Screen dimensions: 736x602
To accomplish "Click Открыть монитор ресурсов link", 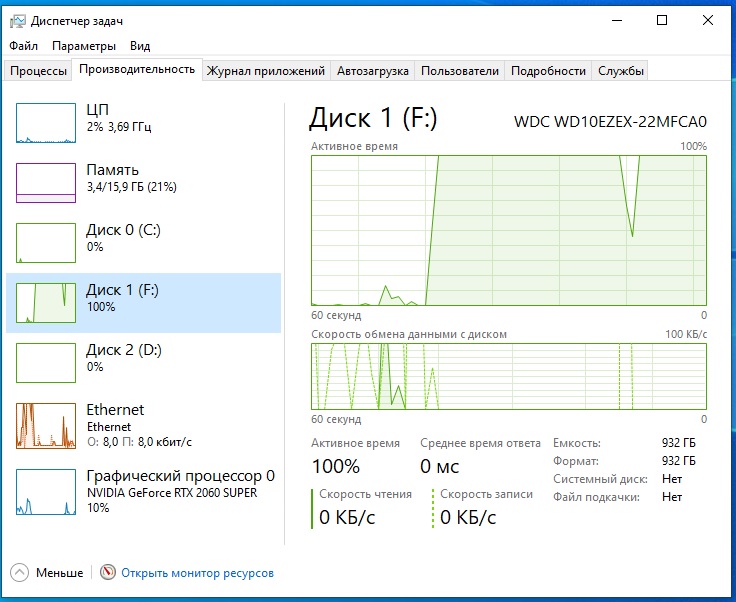I will (197, 573).
